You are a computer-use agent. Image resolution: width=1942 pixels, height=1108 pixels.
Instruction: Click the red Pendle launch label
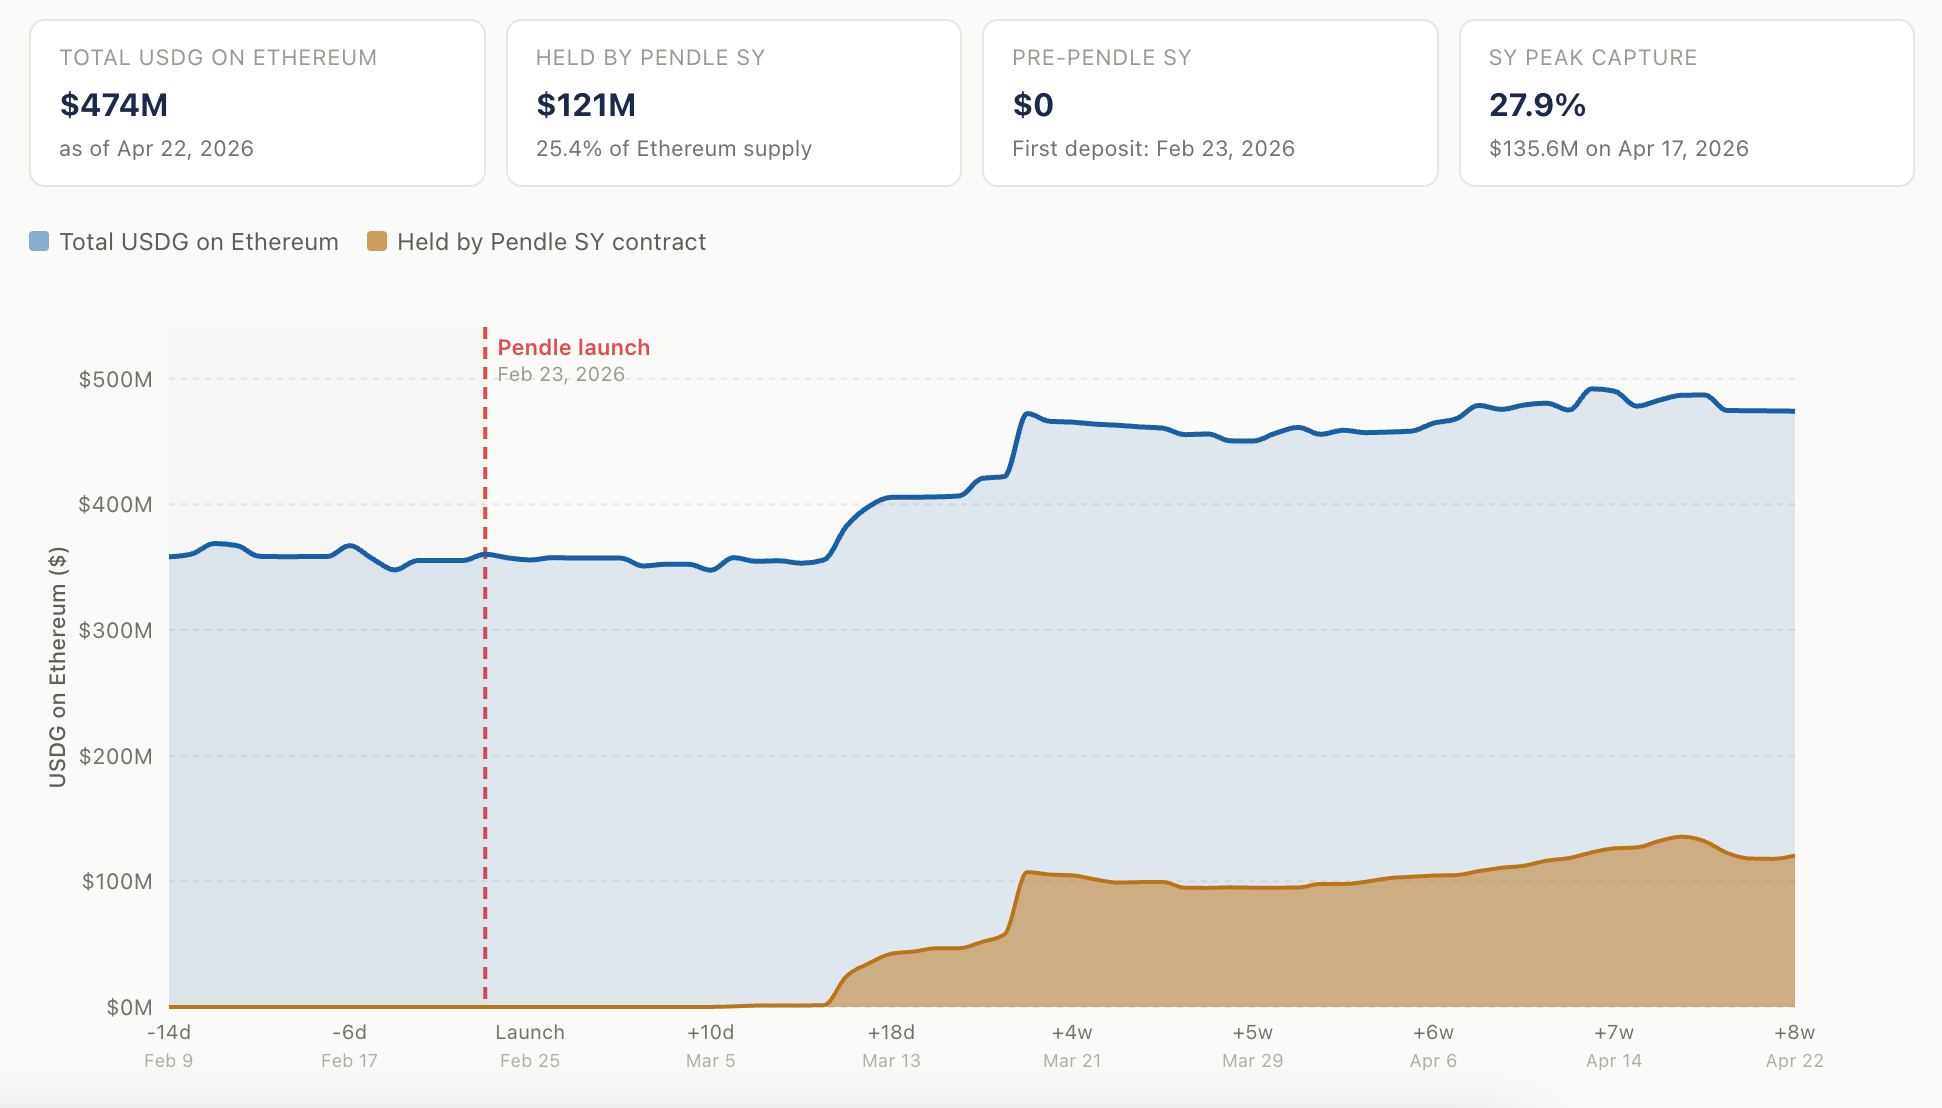click(x=574, y=348)
